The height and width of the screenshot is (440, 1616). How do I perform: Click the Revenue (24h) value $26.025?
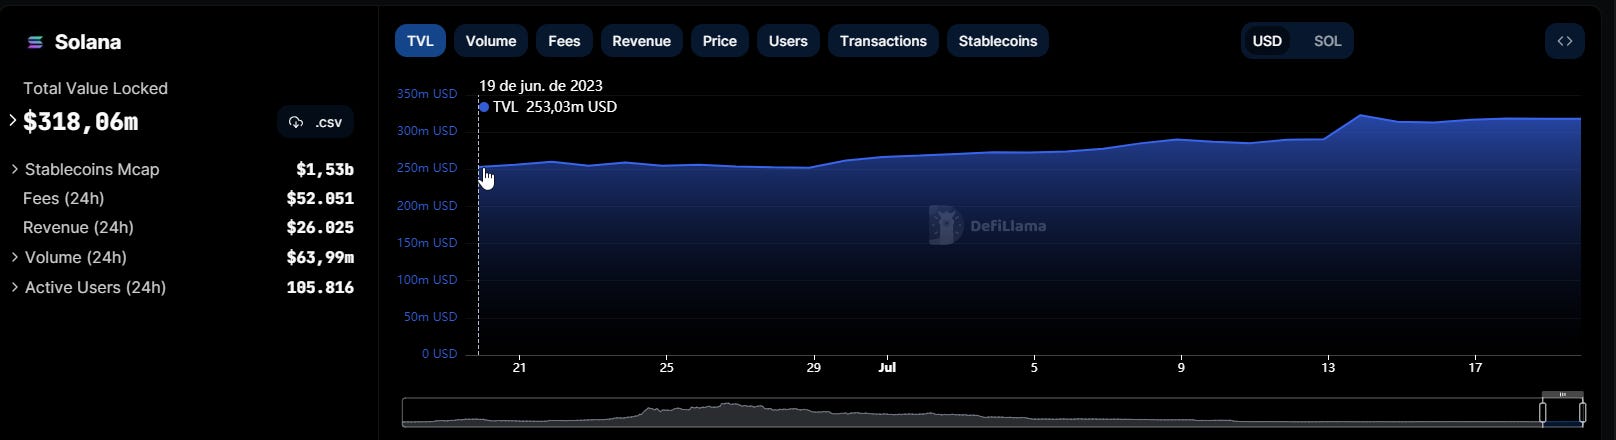tap(320, 227)
